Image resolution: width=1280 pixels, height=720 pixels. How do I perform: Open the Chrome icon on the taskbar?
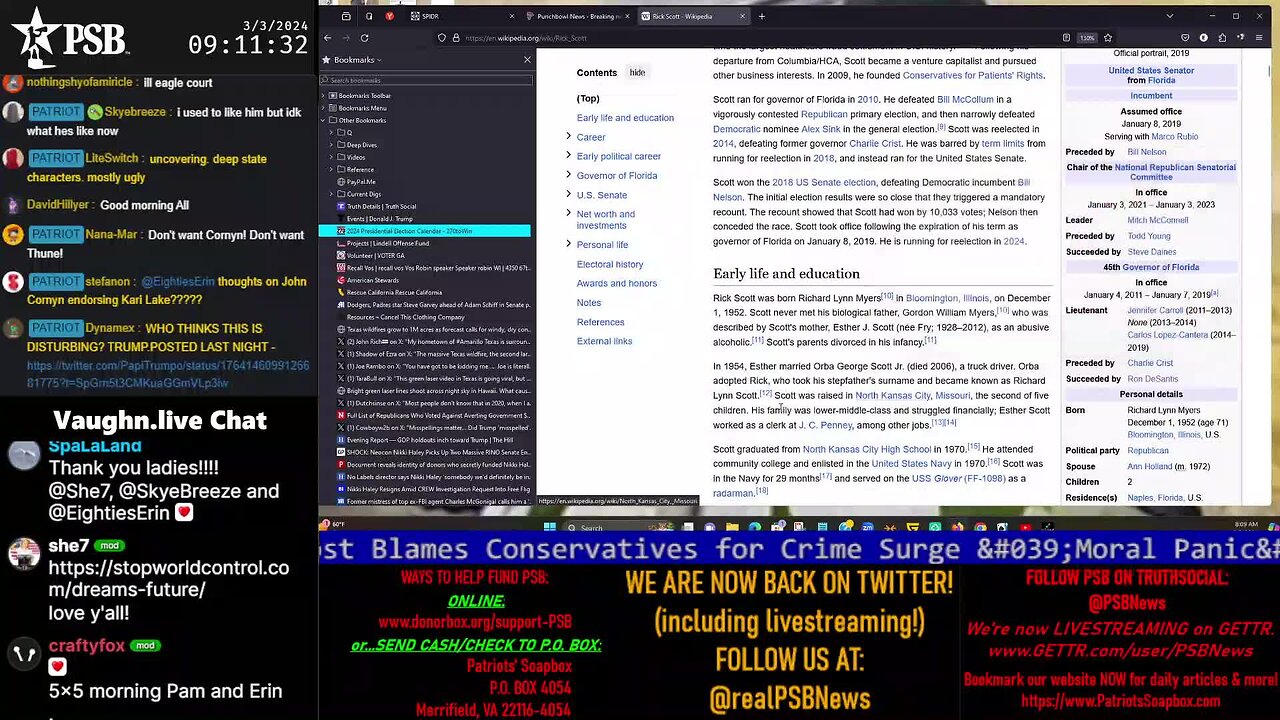point(980,527)
